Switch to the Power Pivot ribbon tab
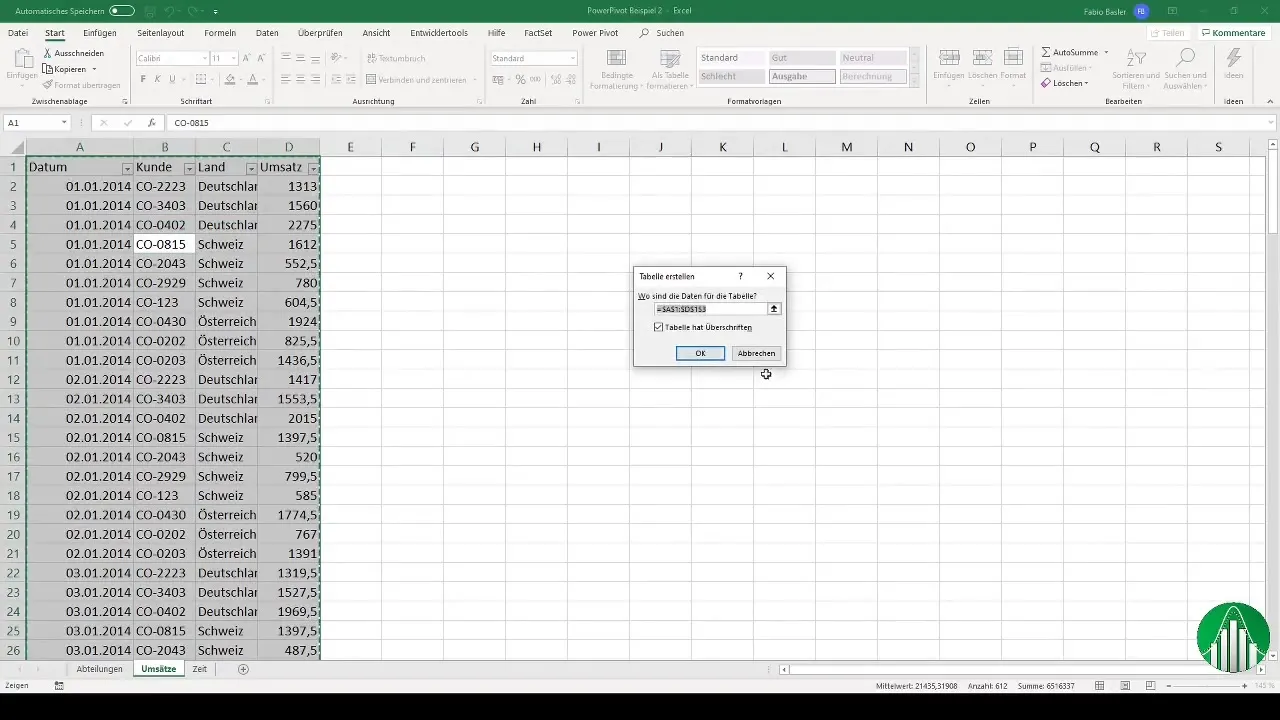1280x720 pixels. click(x=595, y=33)
